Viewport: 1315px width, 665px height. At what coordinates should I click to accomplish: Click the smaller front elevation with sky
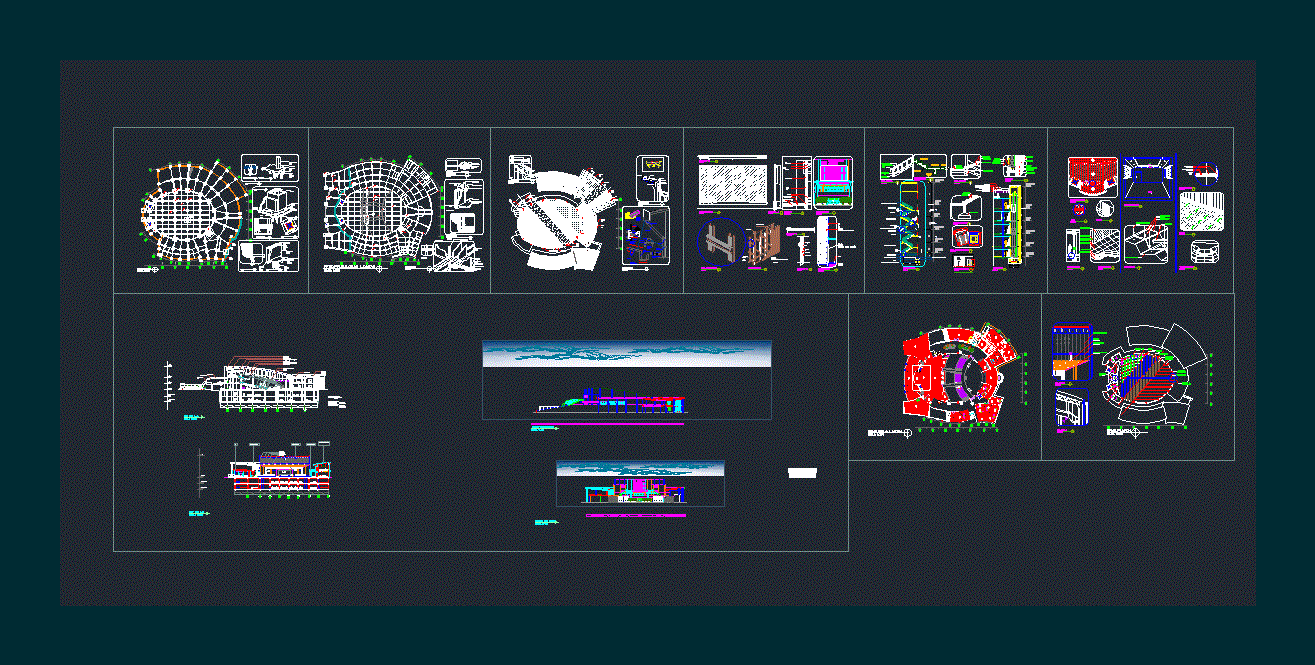point(640,484)
